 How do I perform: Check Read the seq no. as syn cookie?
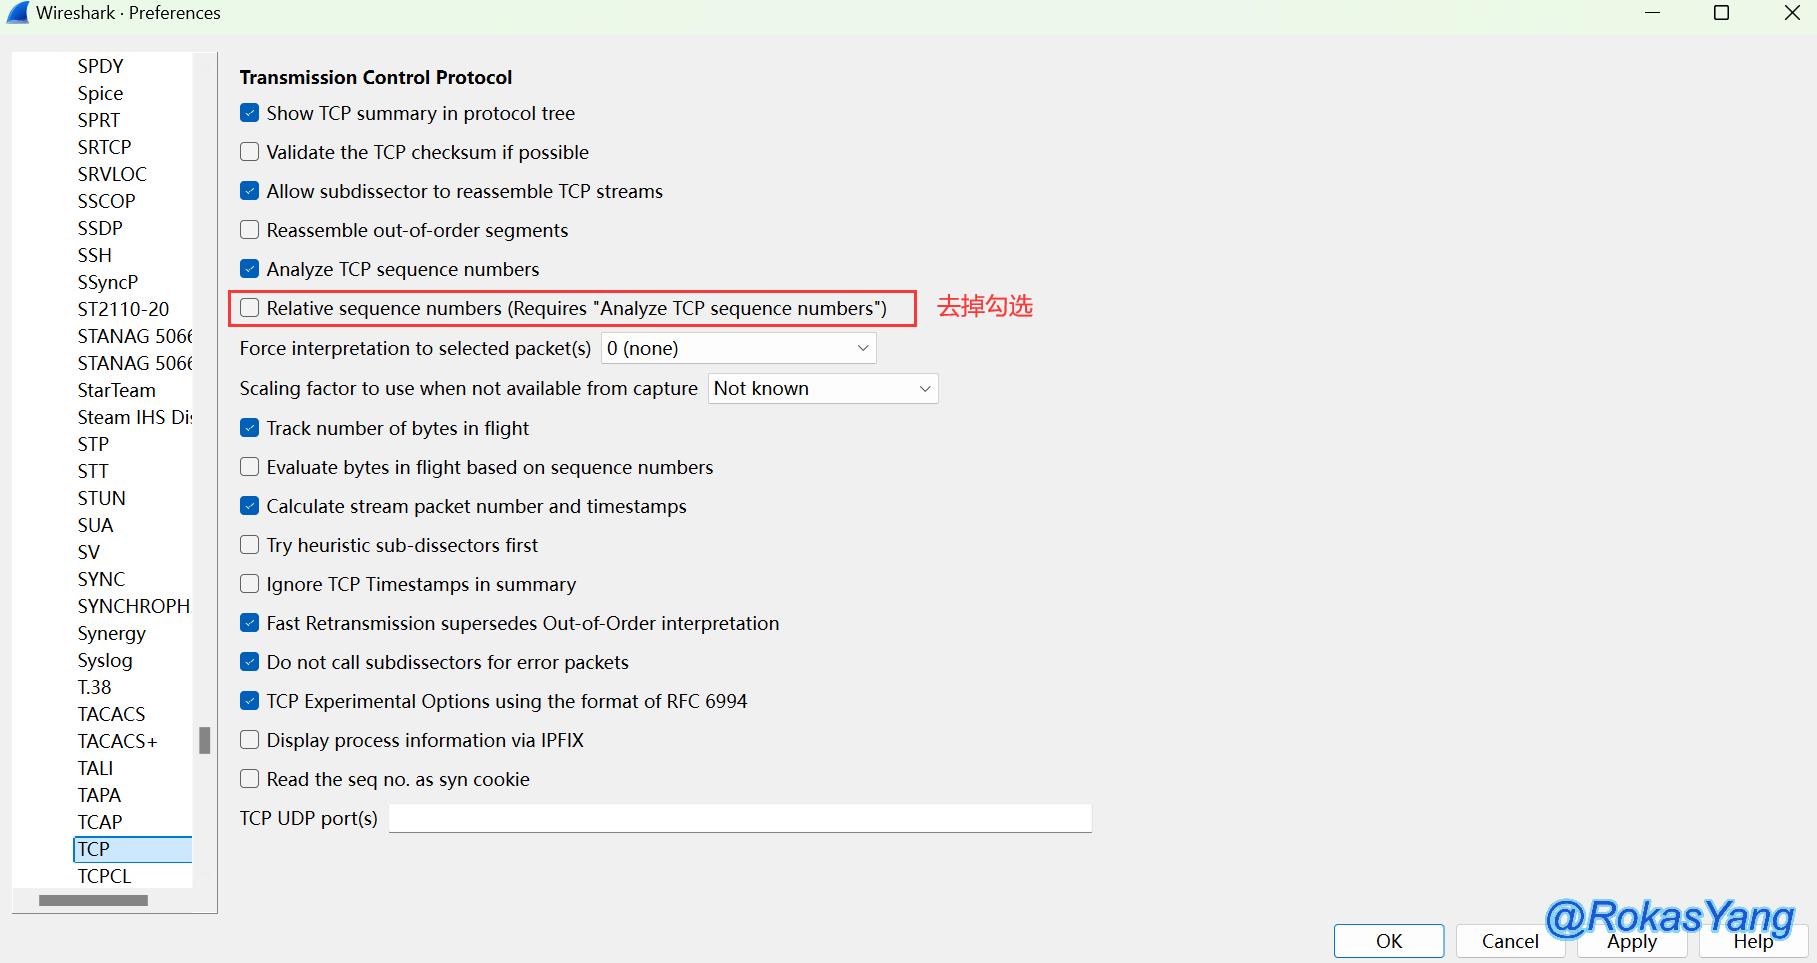(x=250, y=779)
